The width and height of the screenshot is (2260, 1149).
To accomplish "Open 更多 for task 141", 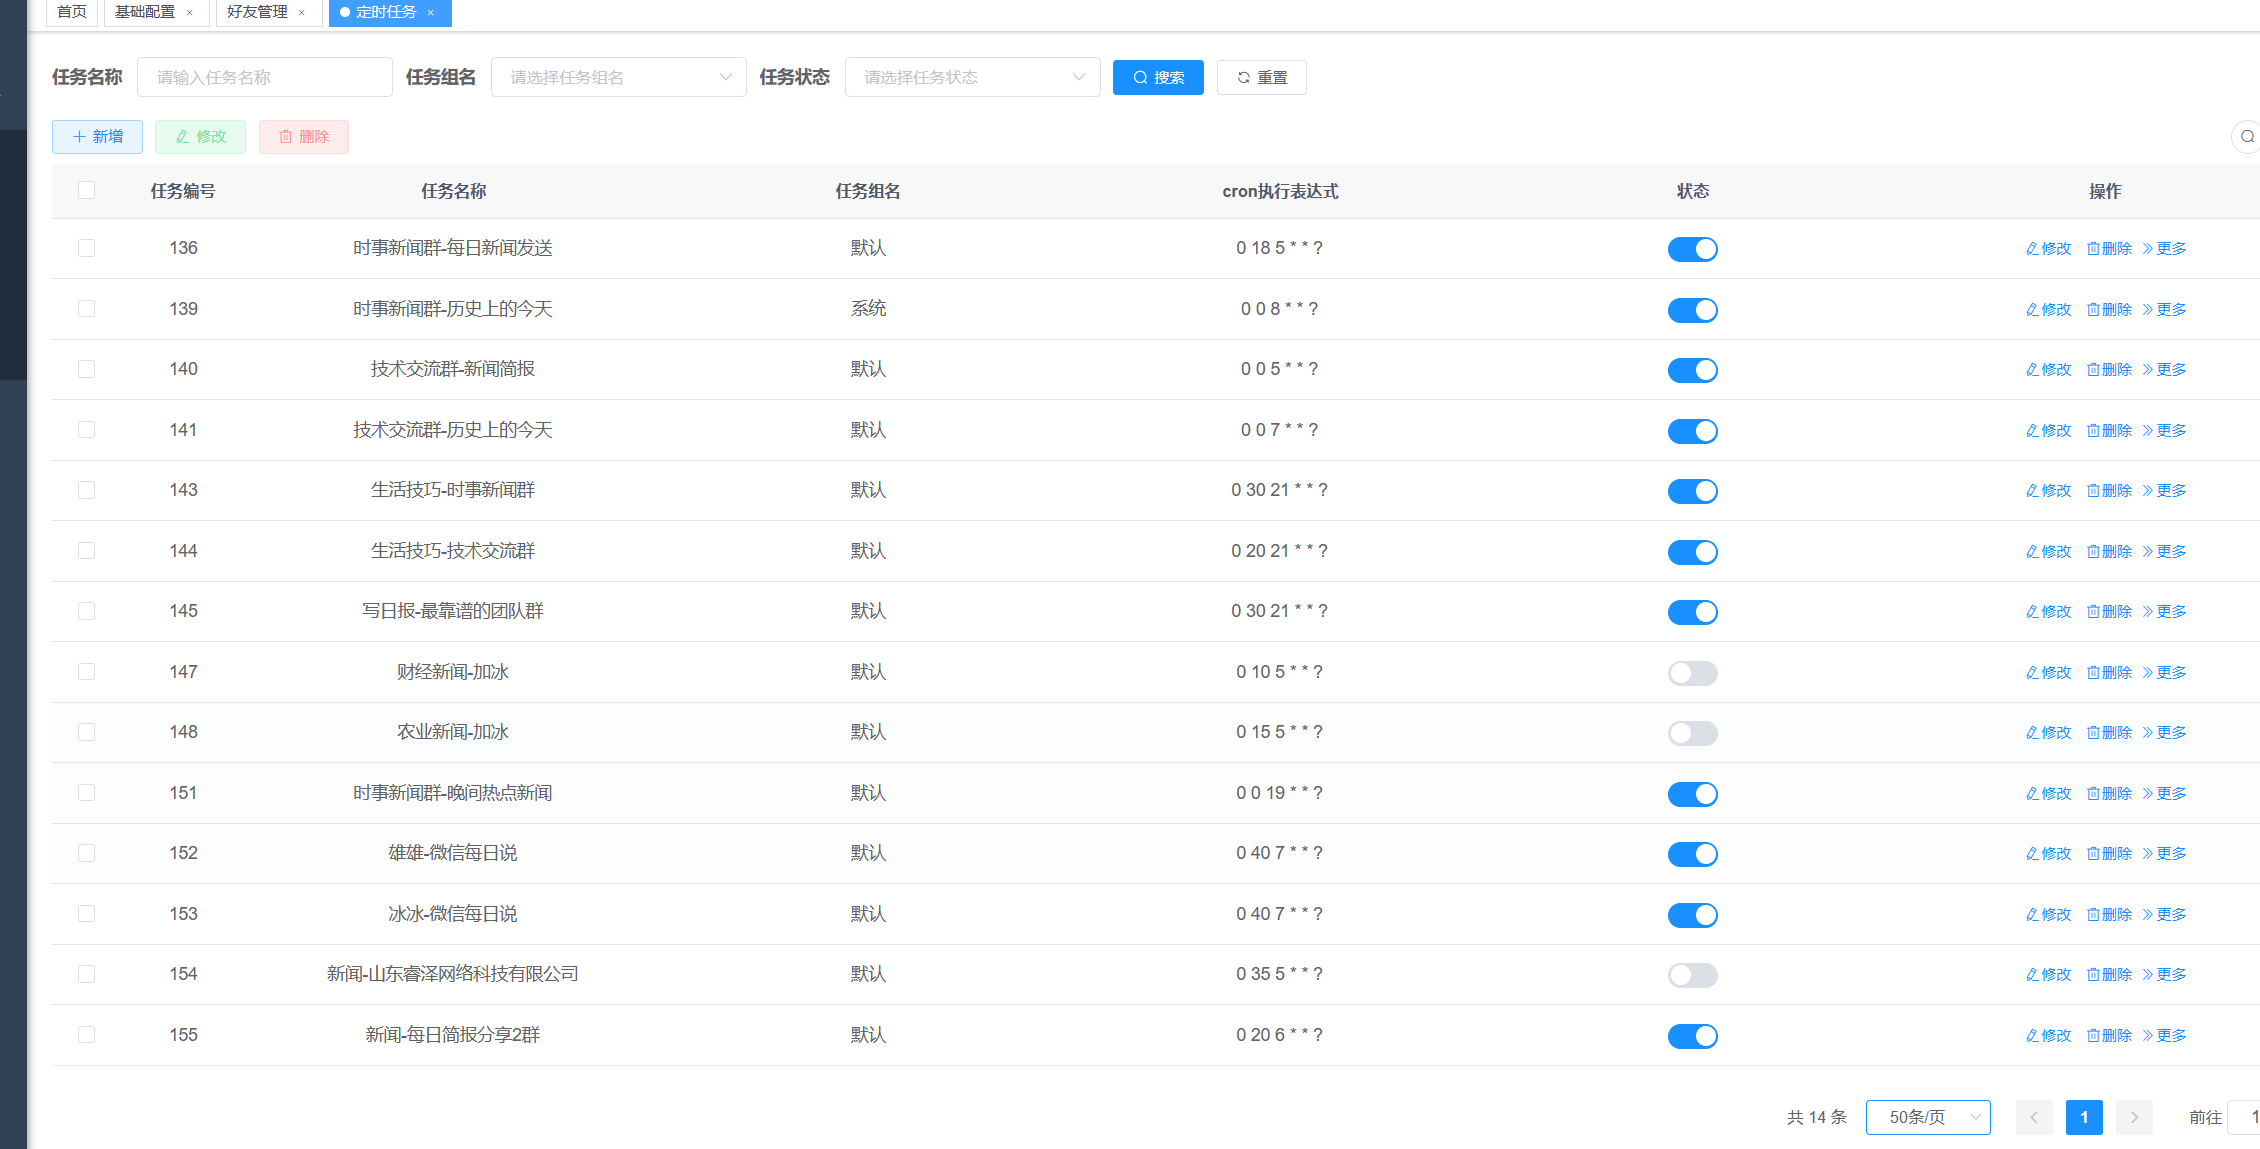I will (2164, 430).
